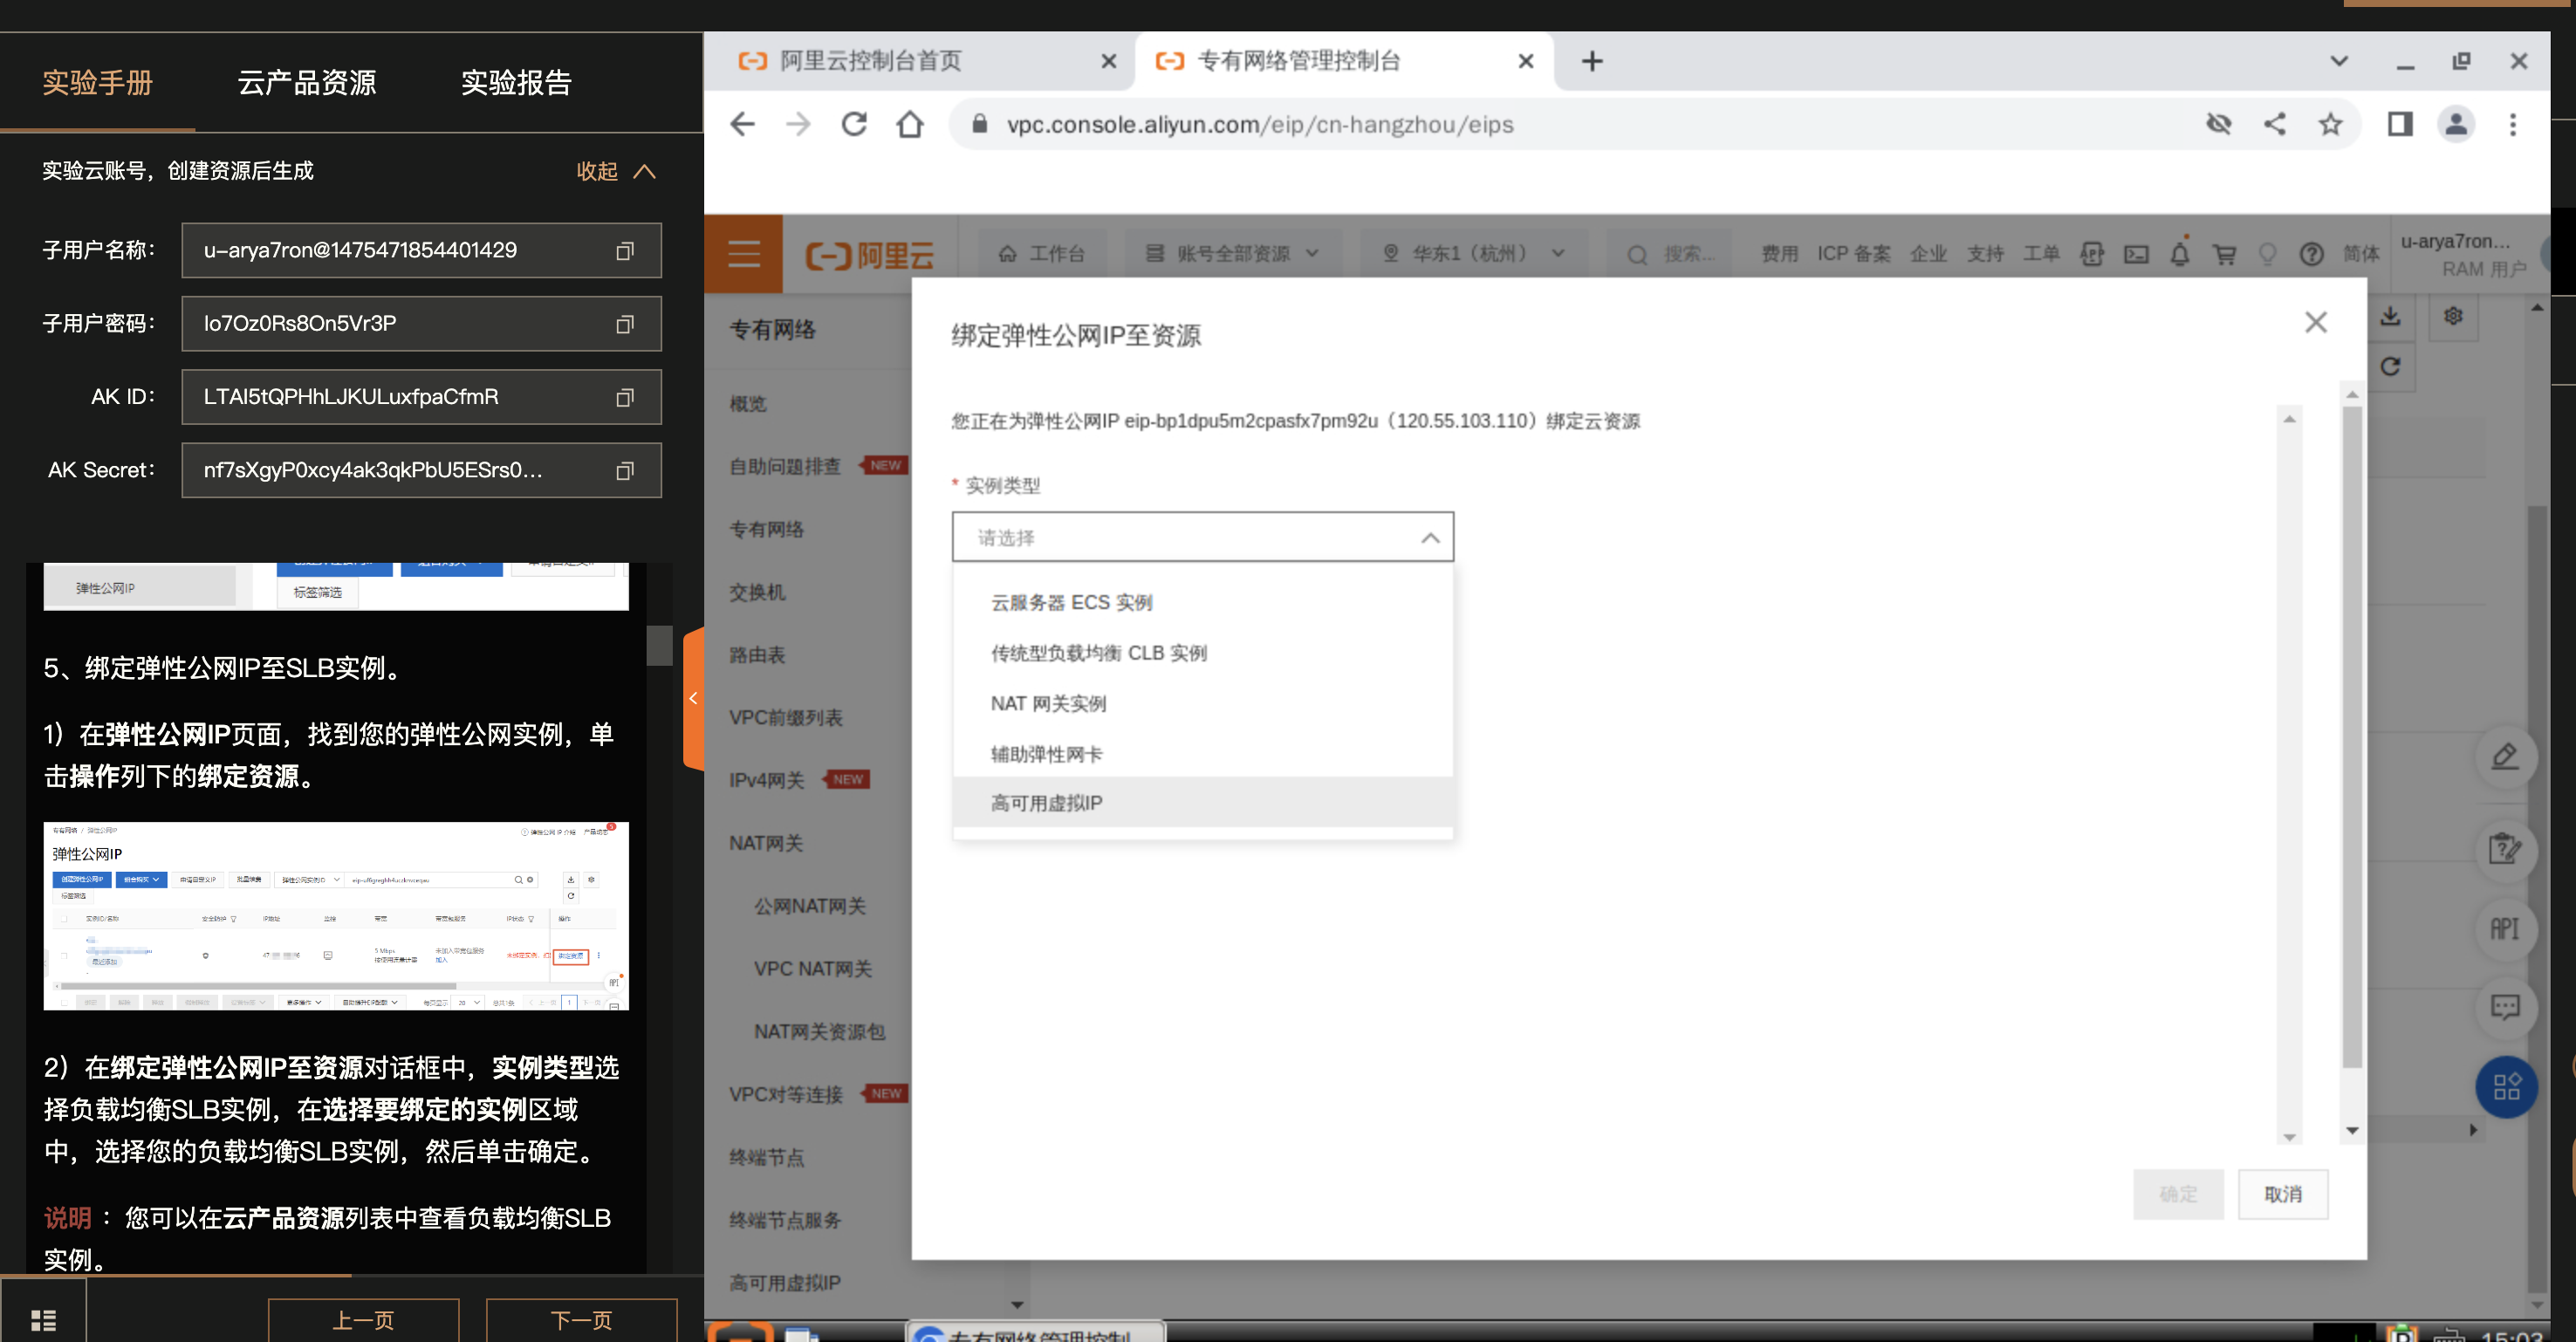
Task: Select 高可用虚拟IP option in dropdown
Action: 1203,803
